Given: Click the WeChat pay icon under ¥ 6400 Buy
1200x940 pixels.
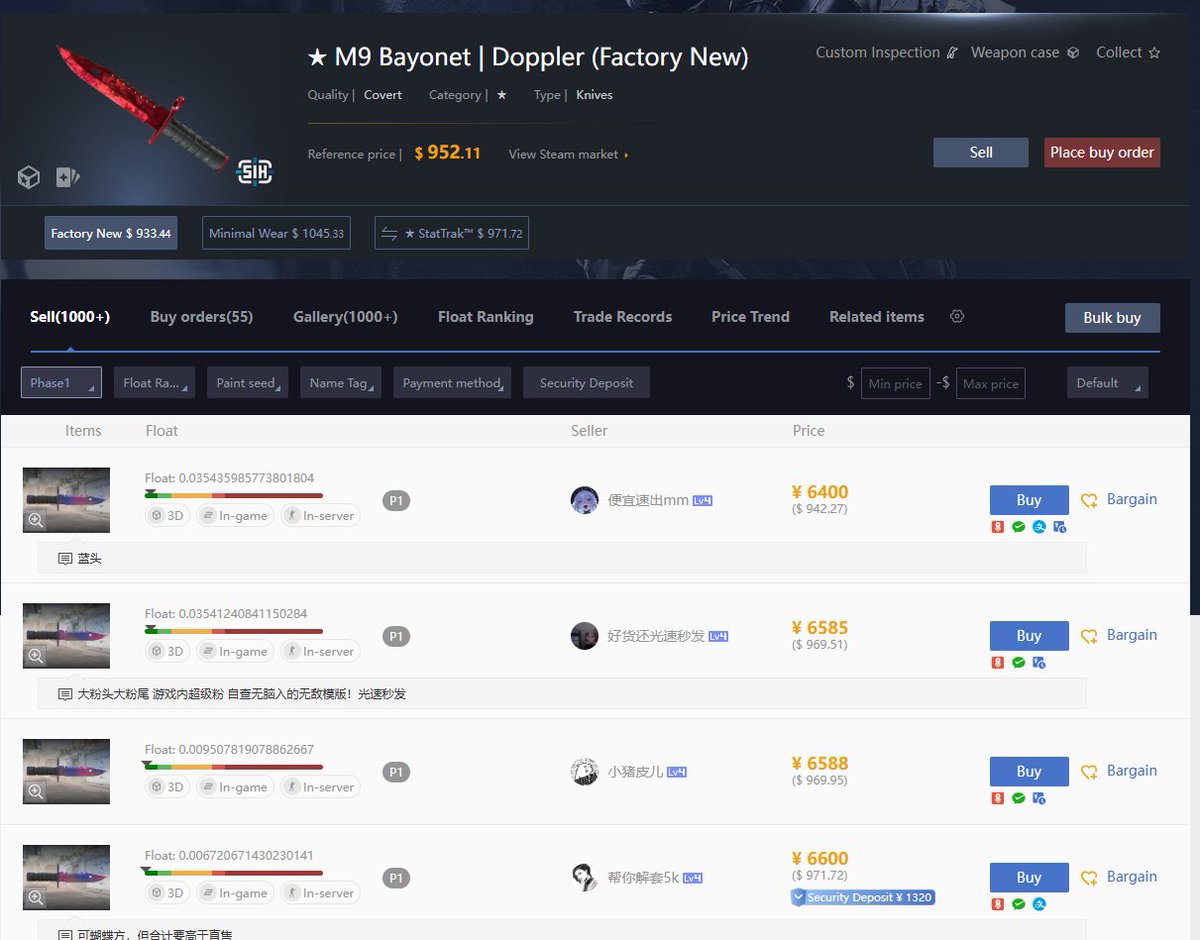Looking at the screenshot, I should point(1018,526).
